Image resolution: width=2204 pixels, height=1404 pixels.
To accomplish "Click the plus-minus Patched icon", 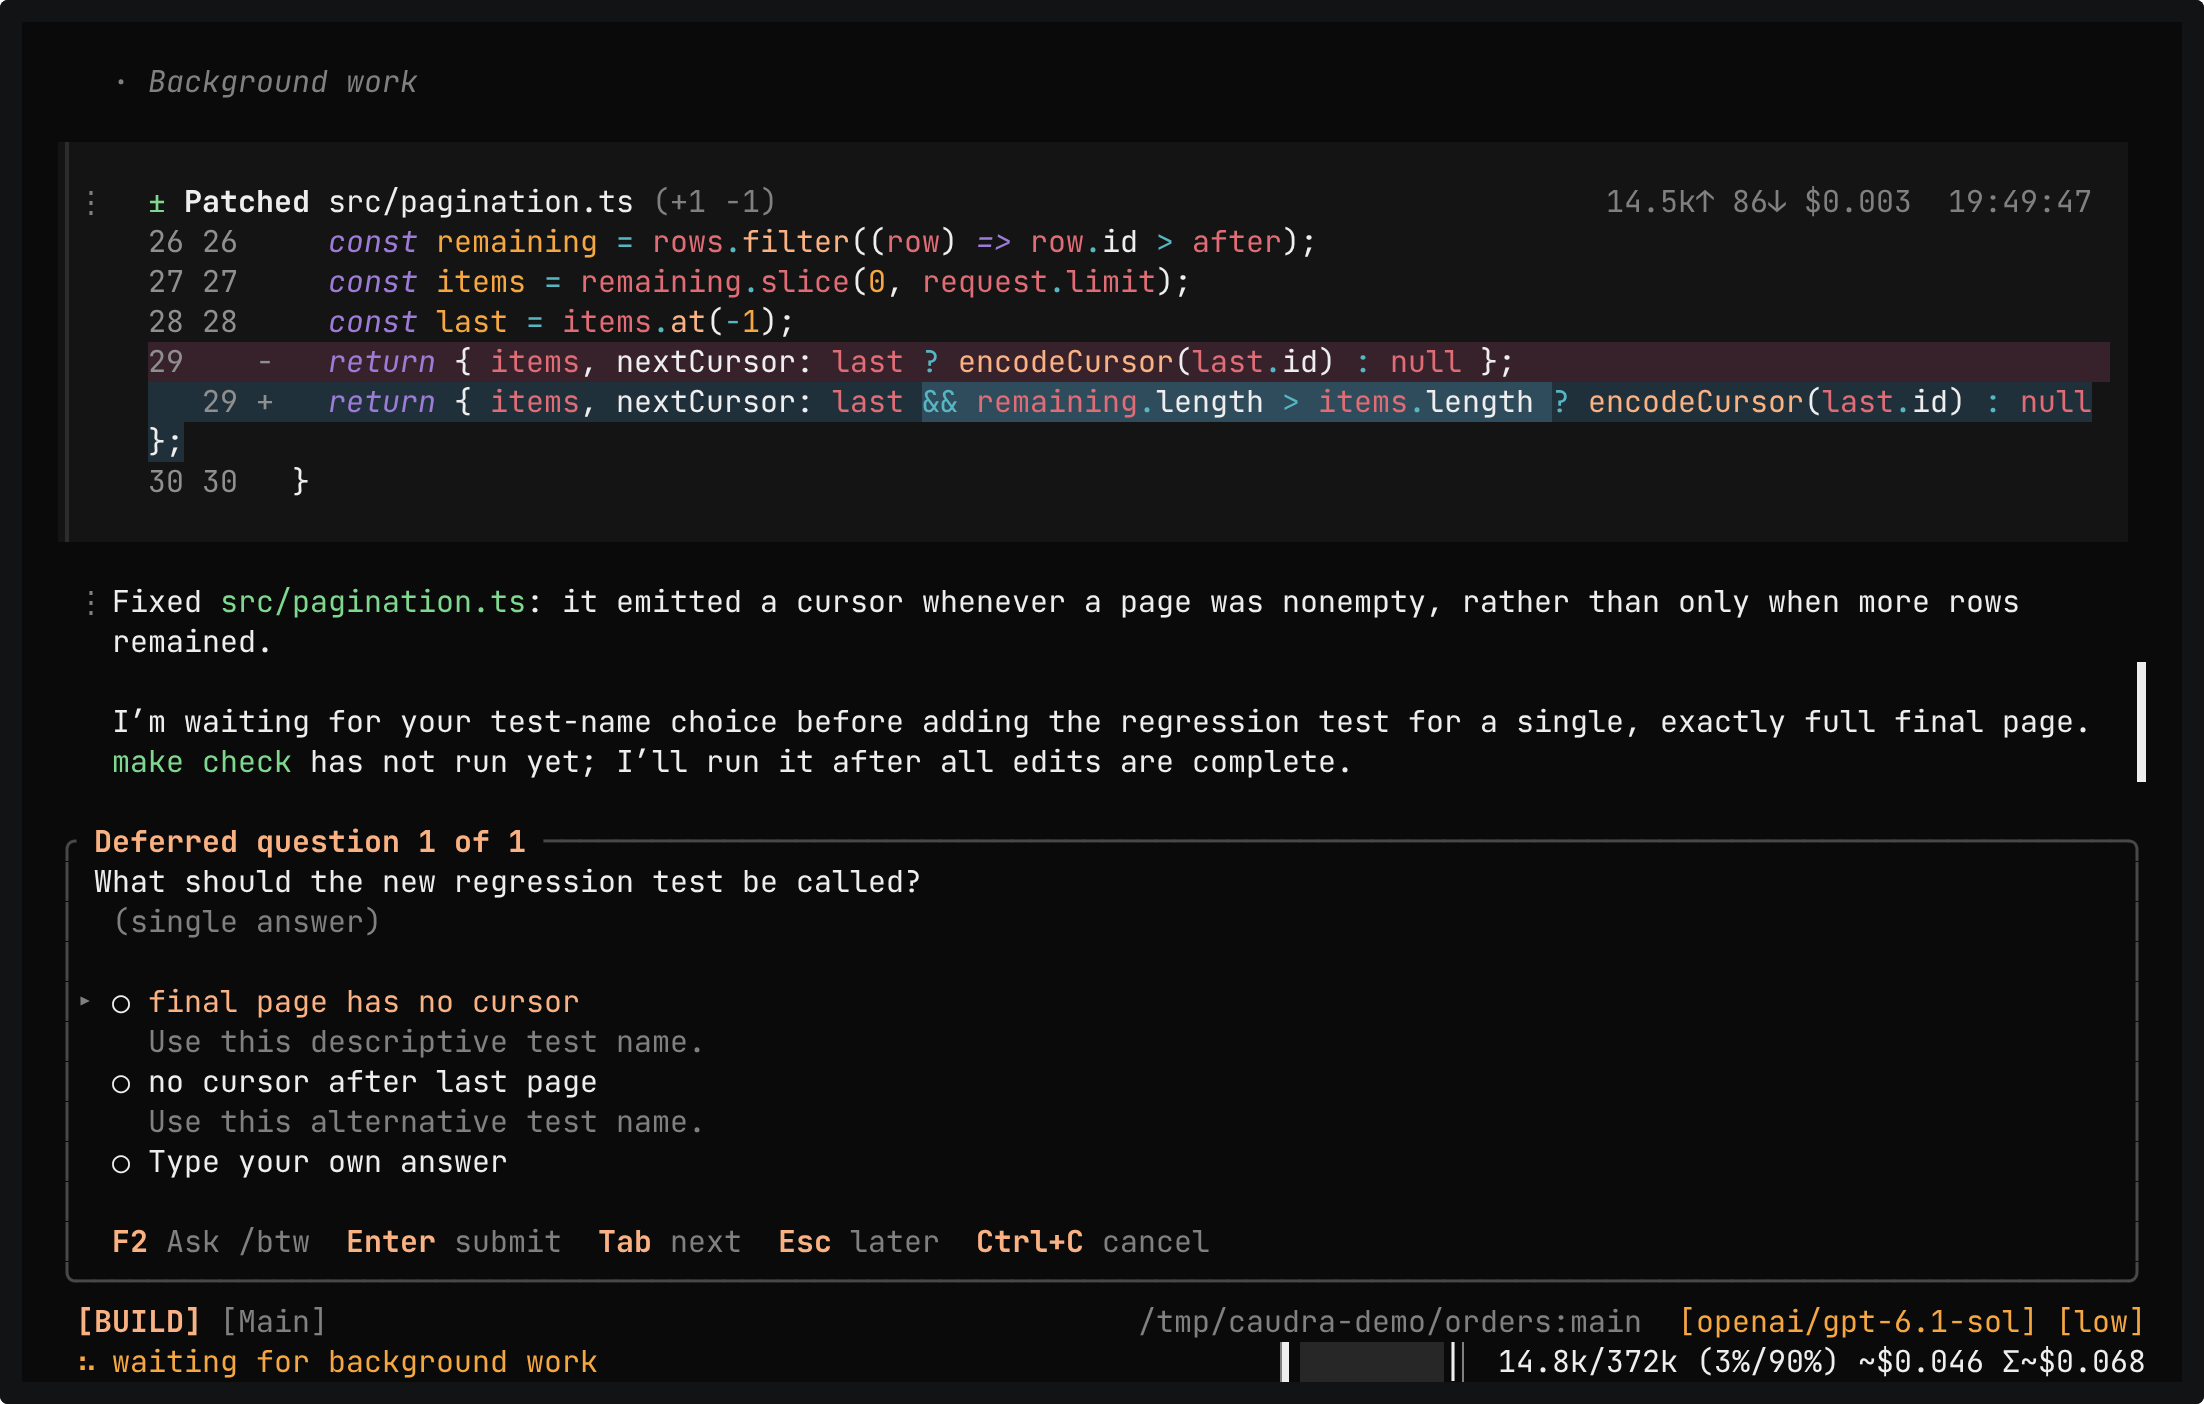I will (157, 203).
